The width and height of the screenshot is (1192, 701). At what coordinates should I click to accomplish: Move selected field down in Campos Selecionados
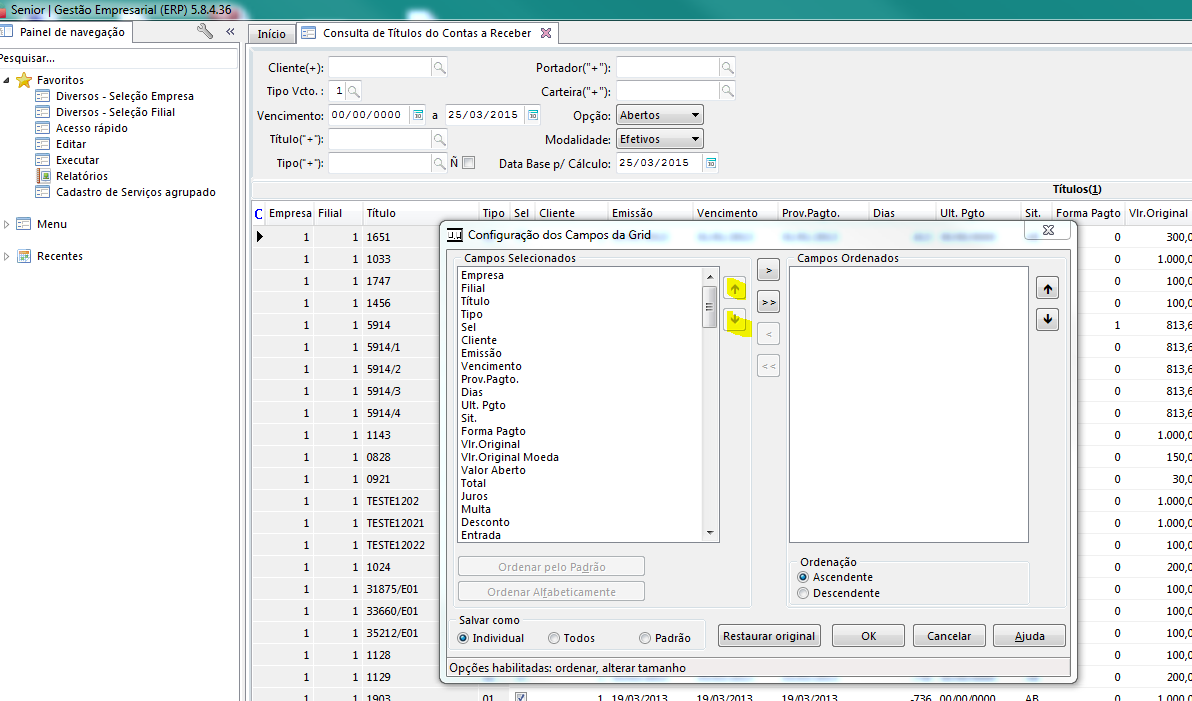click(735, 320)
